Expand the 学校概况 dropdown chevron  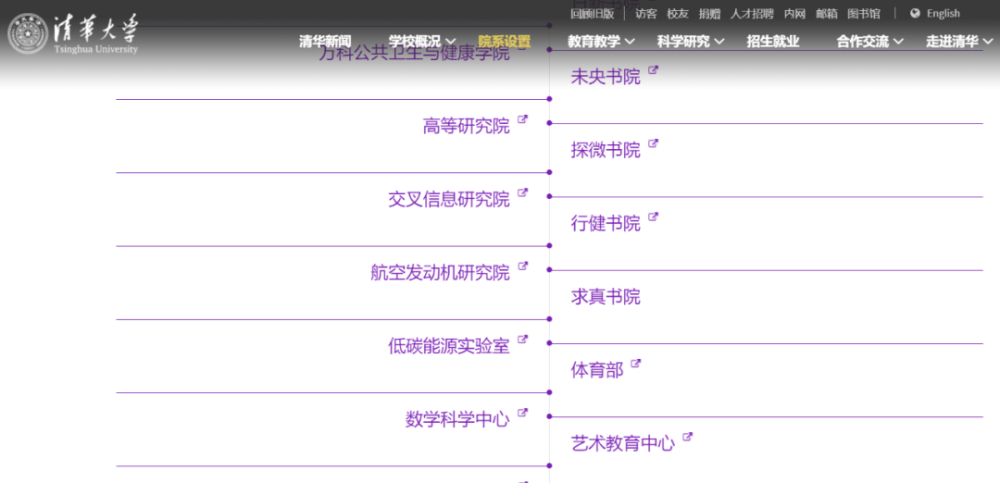(x=451, y=42)
